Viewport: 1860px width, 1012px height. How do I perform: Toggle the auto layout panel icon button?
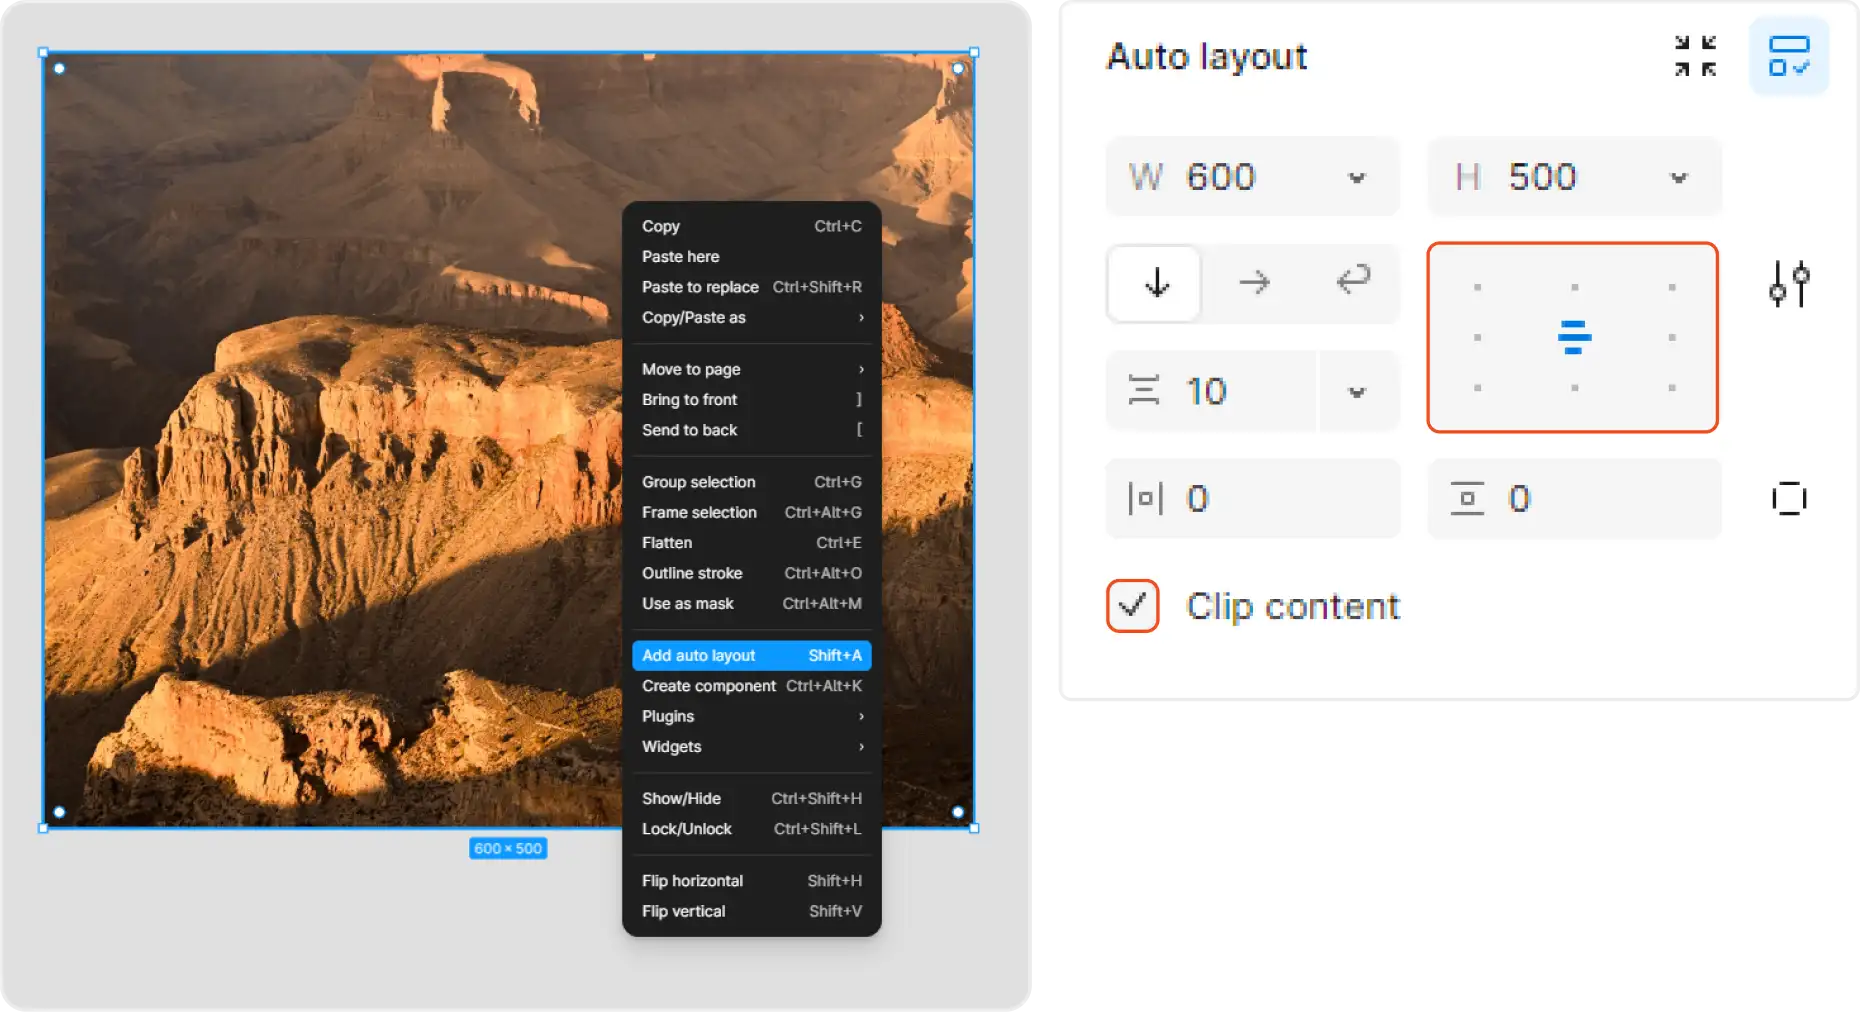(x=1789, y=56)
